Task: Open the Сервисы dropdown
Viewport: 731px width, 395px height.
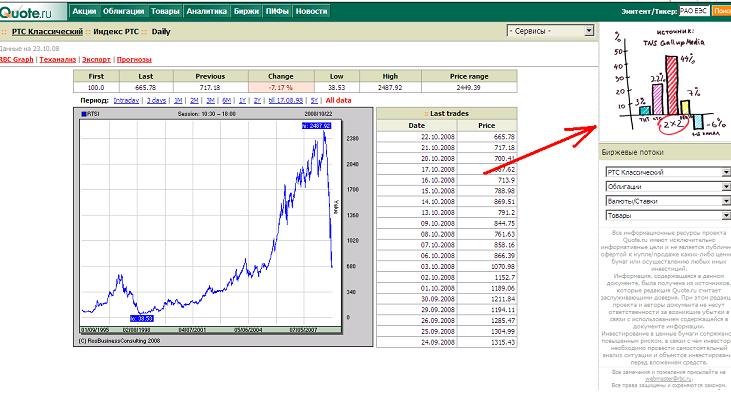Action: (x=550, y=31)
